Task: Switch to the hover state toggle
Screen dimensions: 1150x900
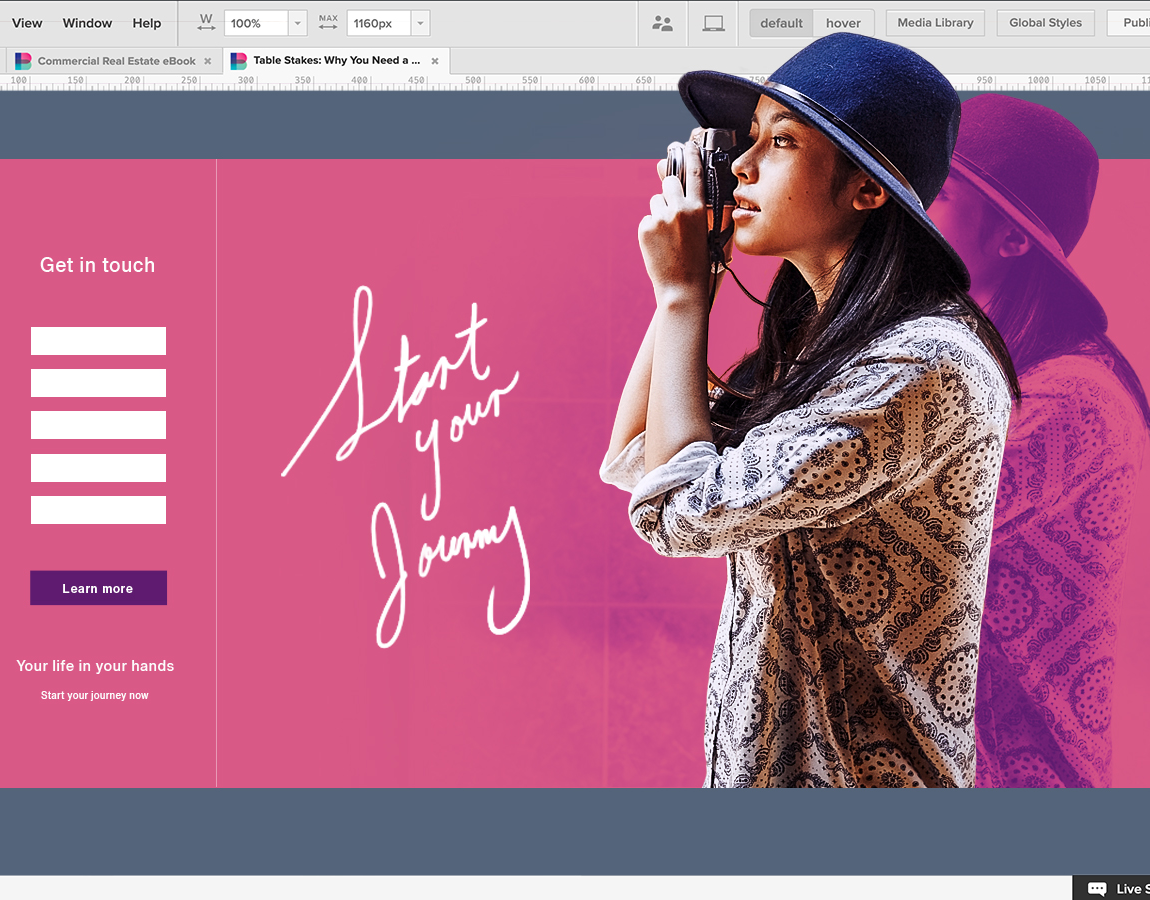Action: (x=843, y=23)
